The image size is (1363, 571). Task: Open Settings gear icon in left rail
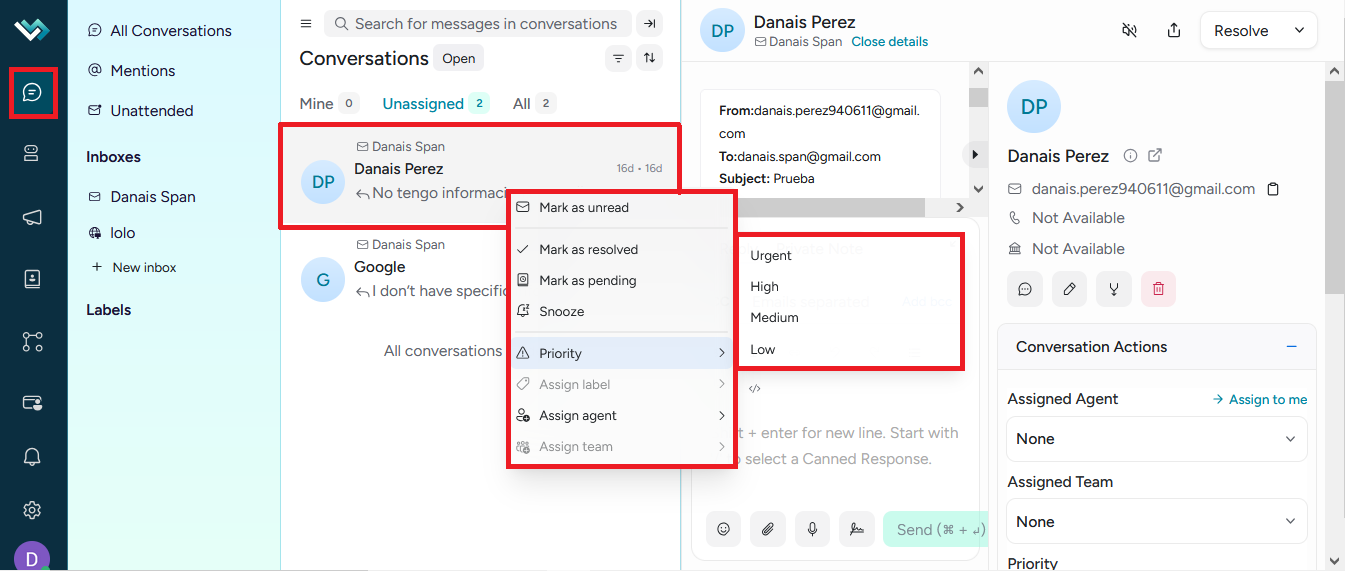click(x=32, y=510)
